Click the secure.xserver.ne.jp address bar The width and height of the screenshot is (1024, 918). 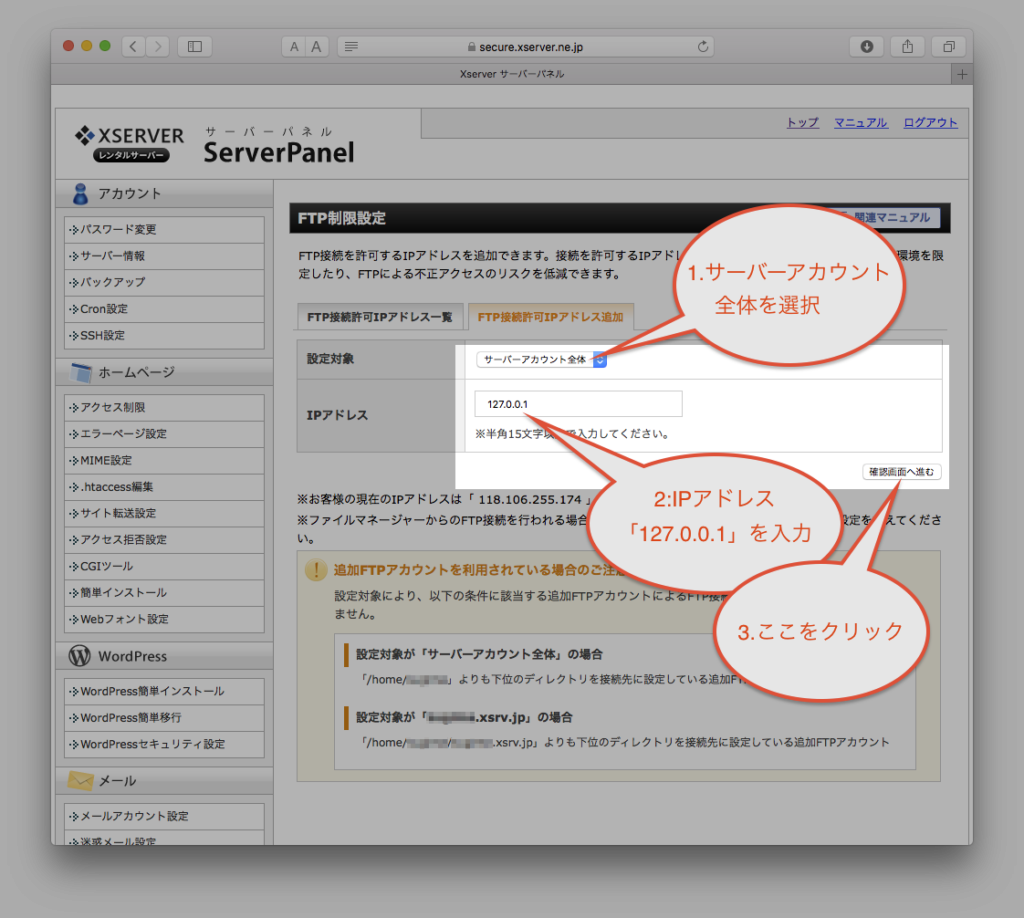point(526,46)
